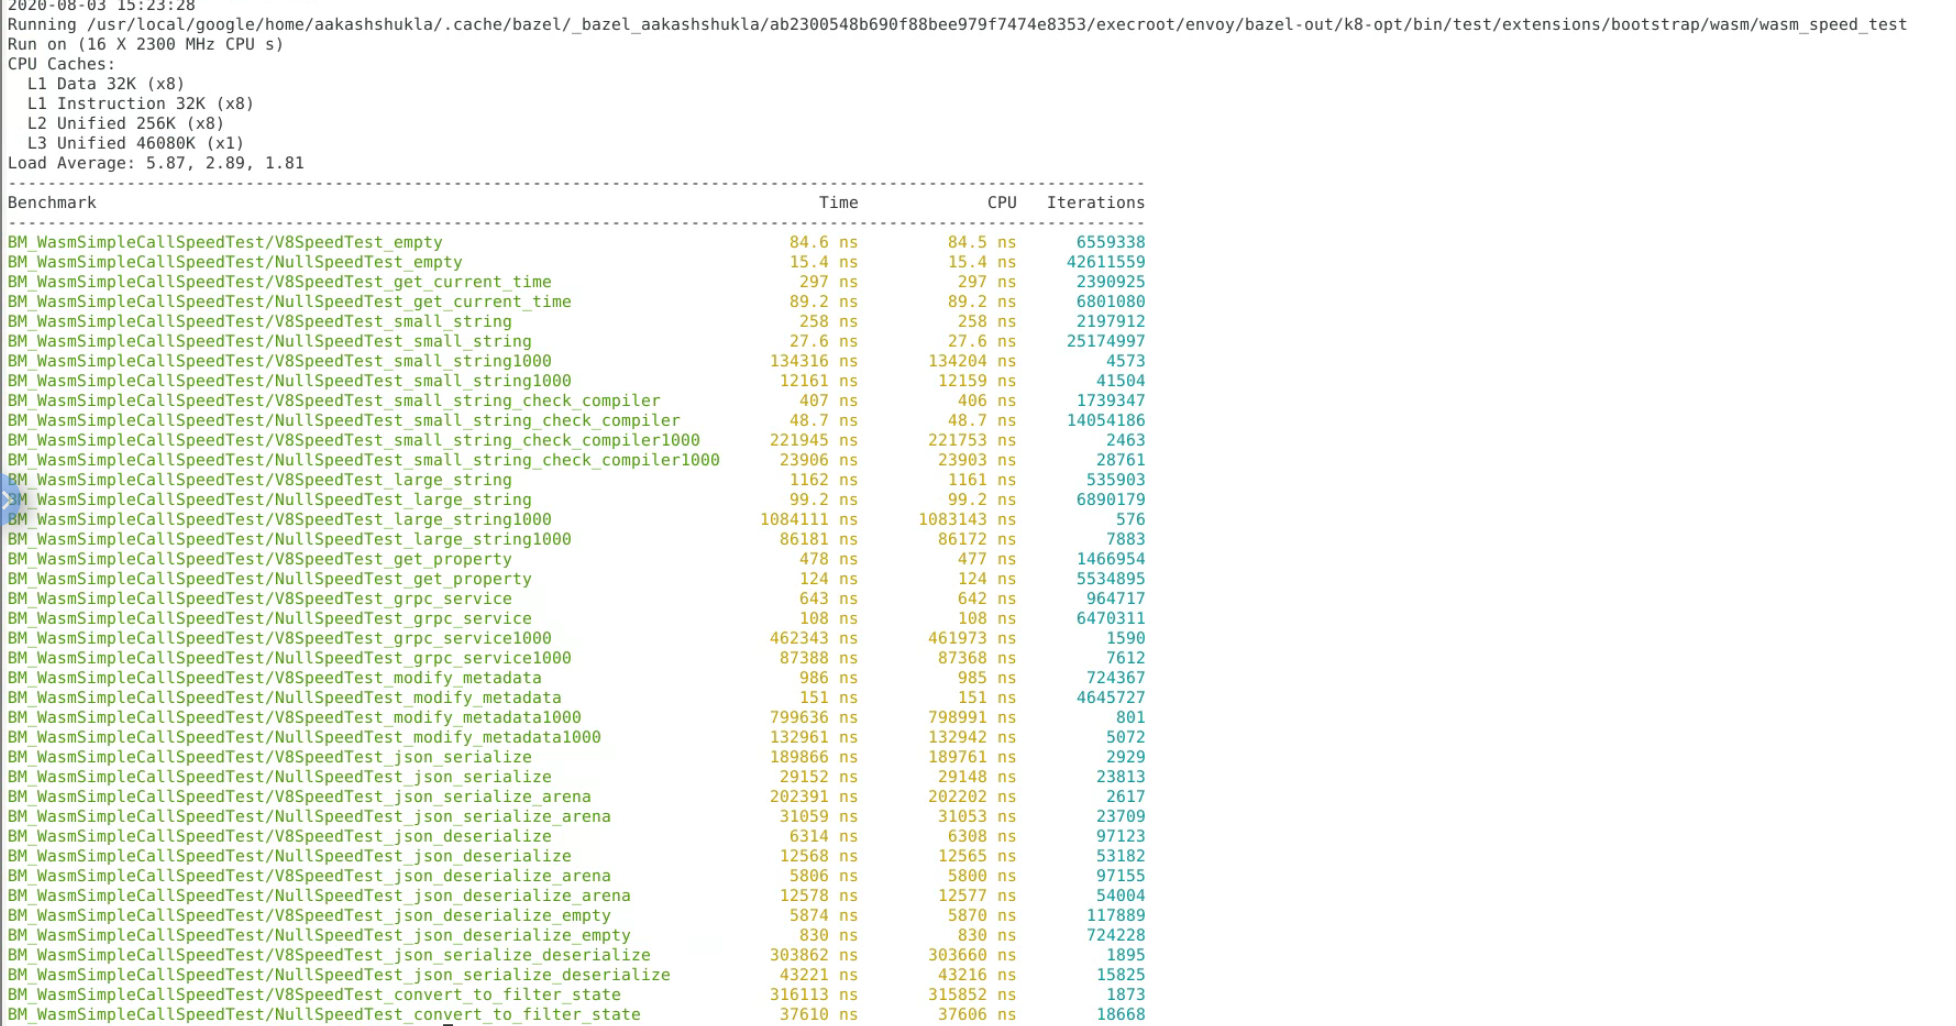
Task: Click the CPU Caches heading
Action: (62, 64)
